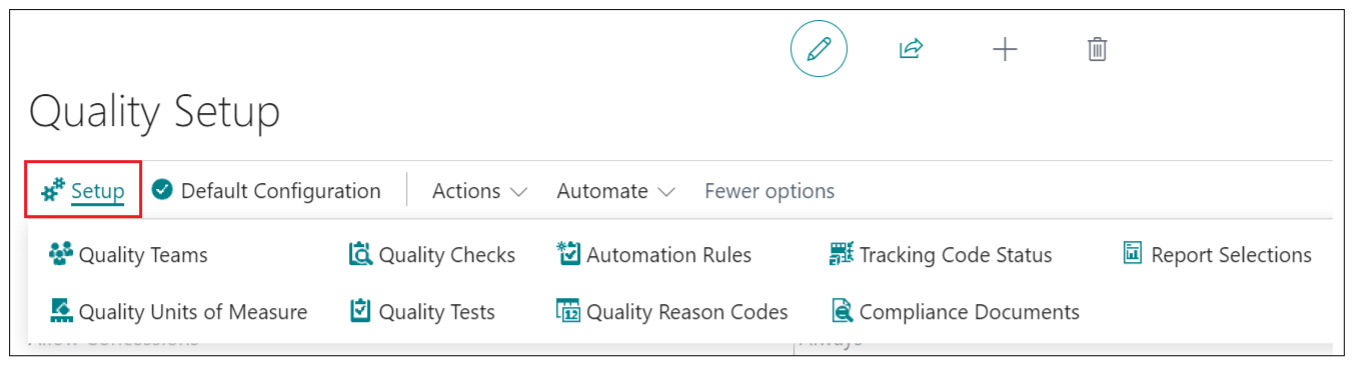Expand the Automate dropdown menu
This screenshot has width=1356, height=367.
616,191
